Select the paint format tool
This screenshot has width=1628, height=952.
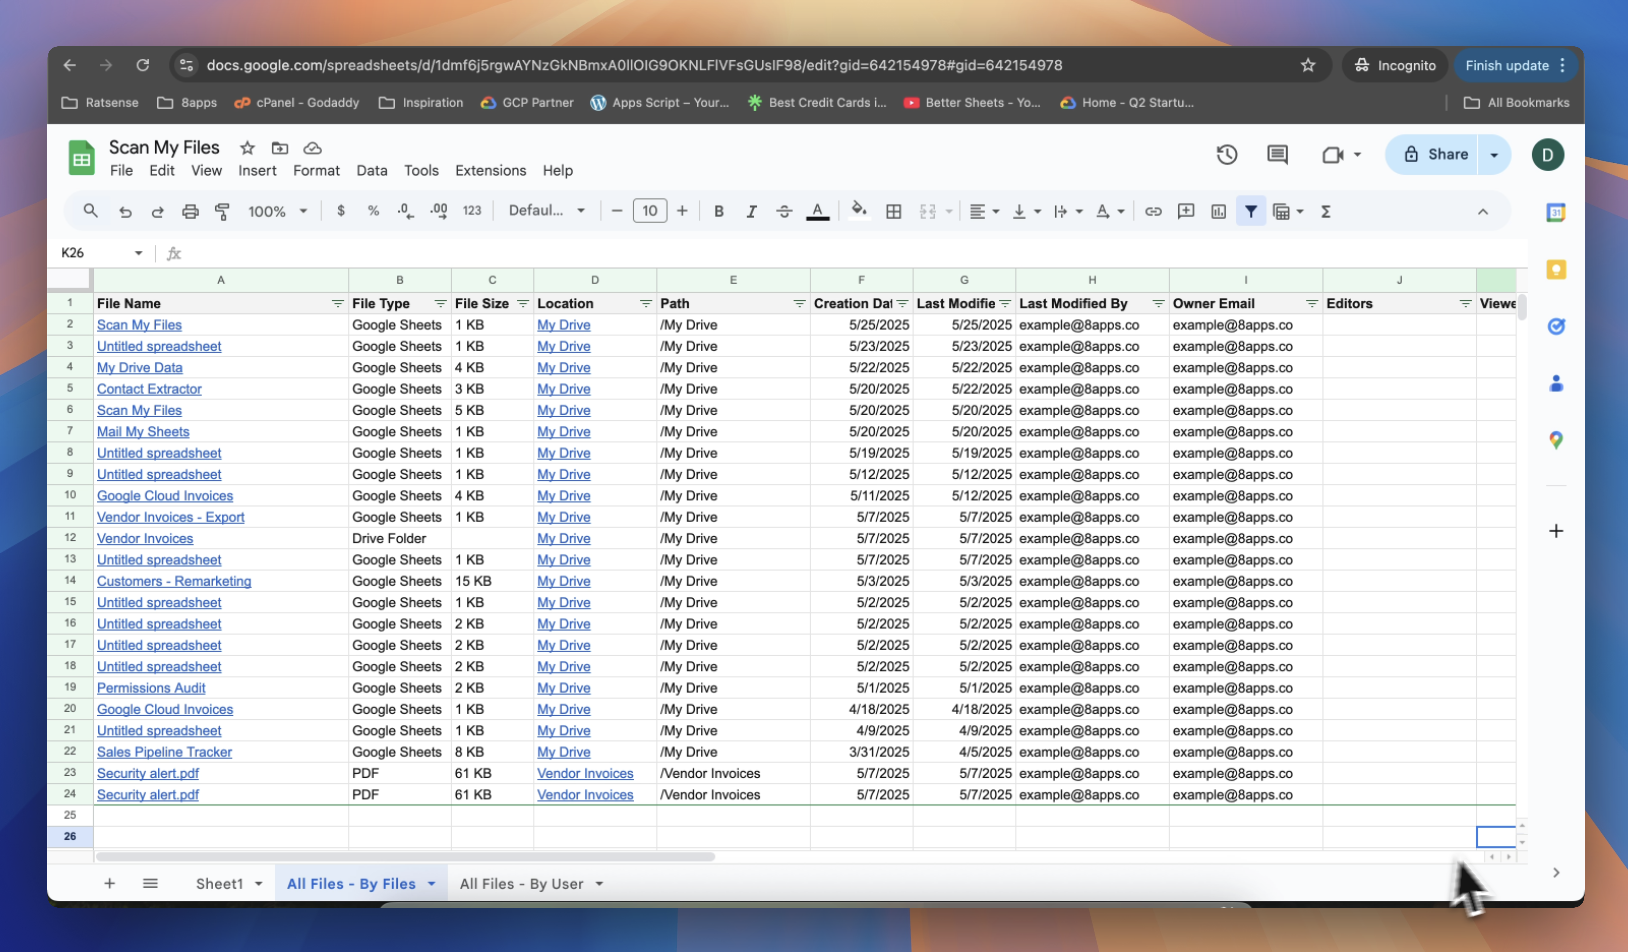coord(222,211)
